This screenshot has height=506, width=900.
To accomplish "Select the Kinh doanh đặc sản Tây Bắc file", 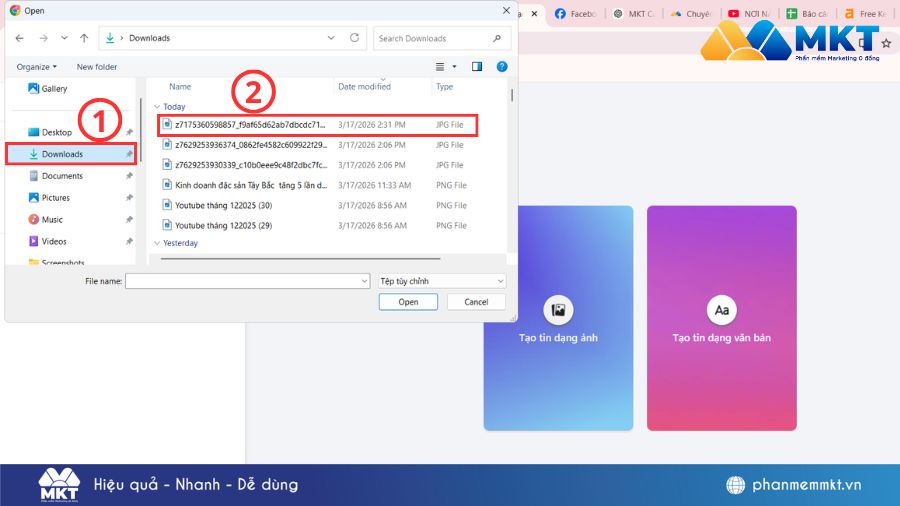I will 317,185.
